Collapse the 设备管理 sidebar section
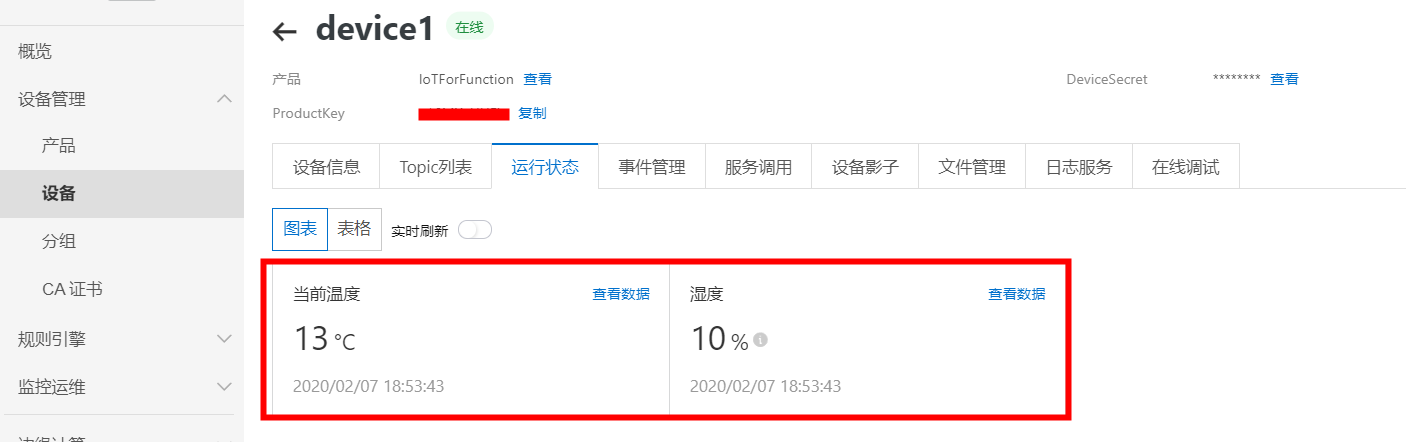 coord(225,99)
